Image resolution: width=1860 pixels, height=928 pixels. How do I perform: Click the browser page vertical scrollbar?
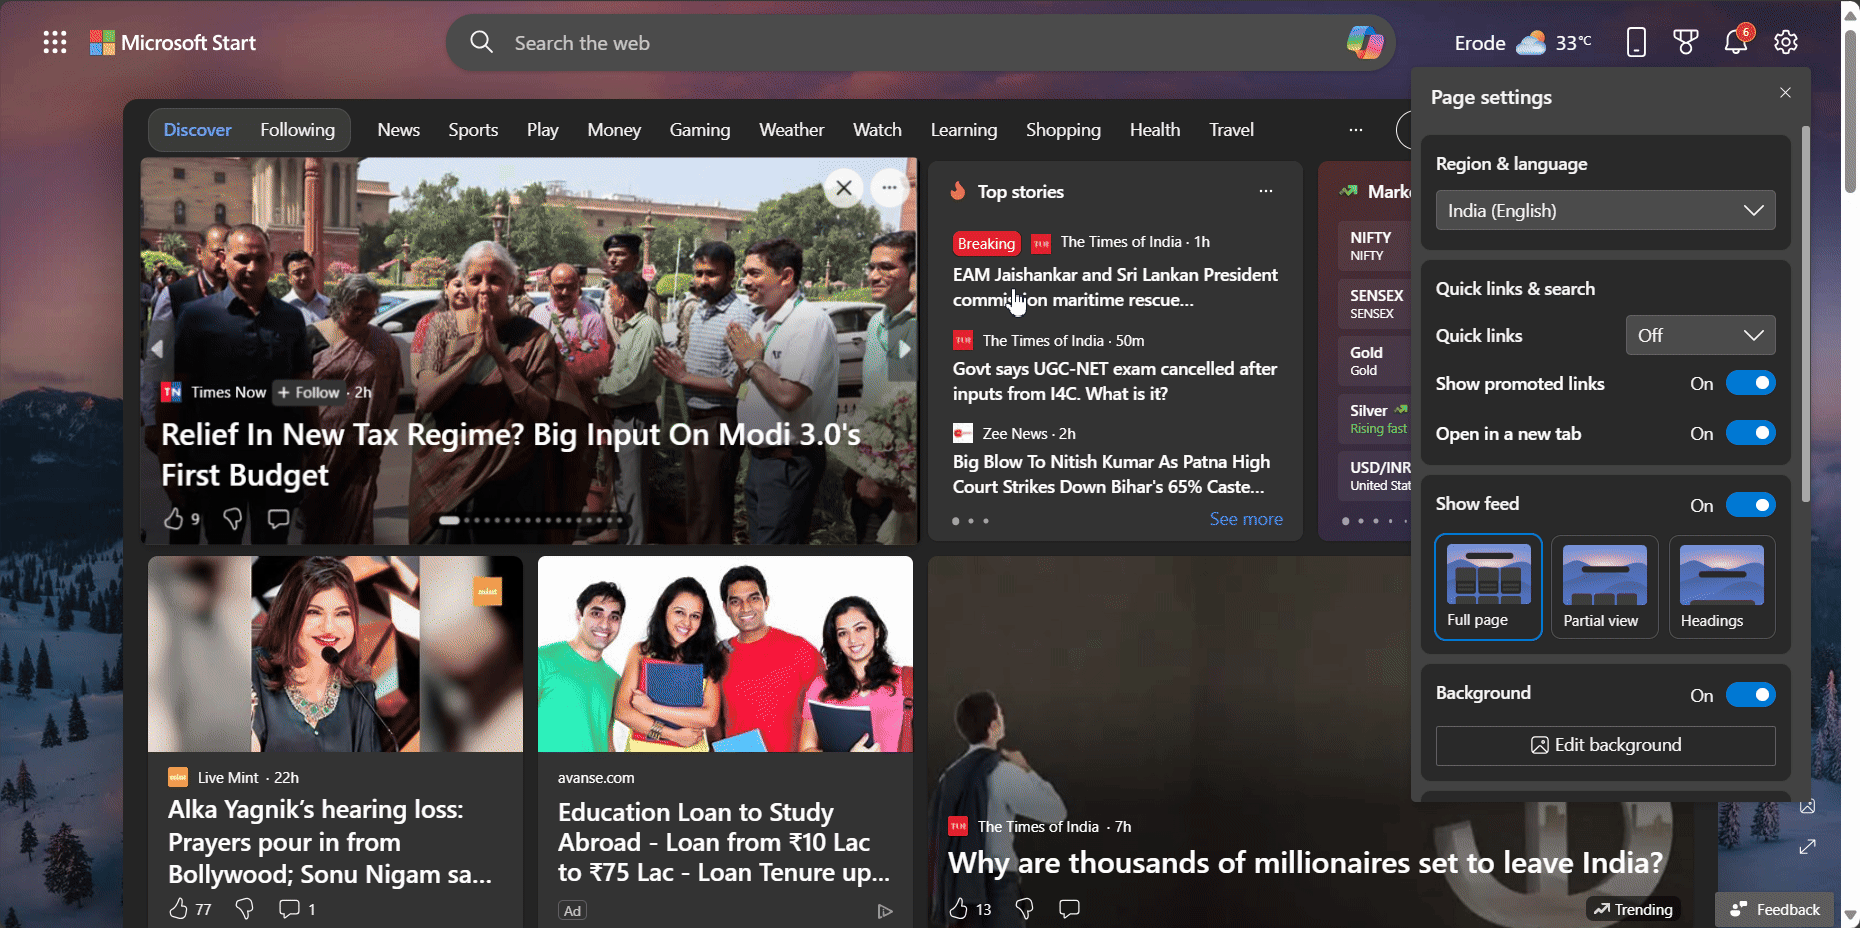[1850, 110]
